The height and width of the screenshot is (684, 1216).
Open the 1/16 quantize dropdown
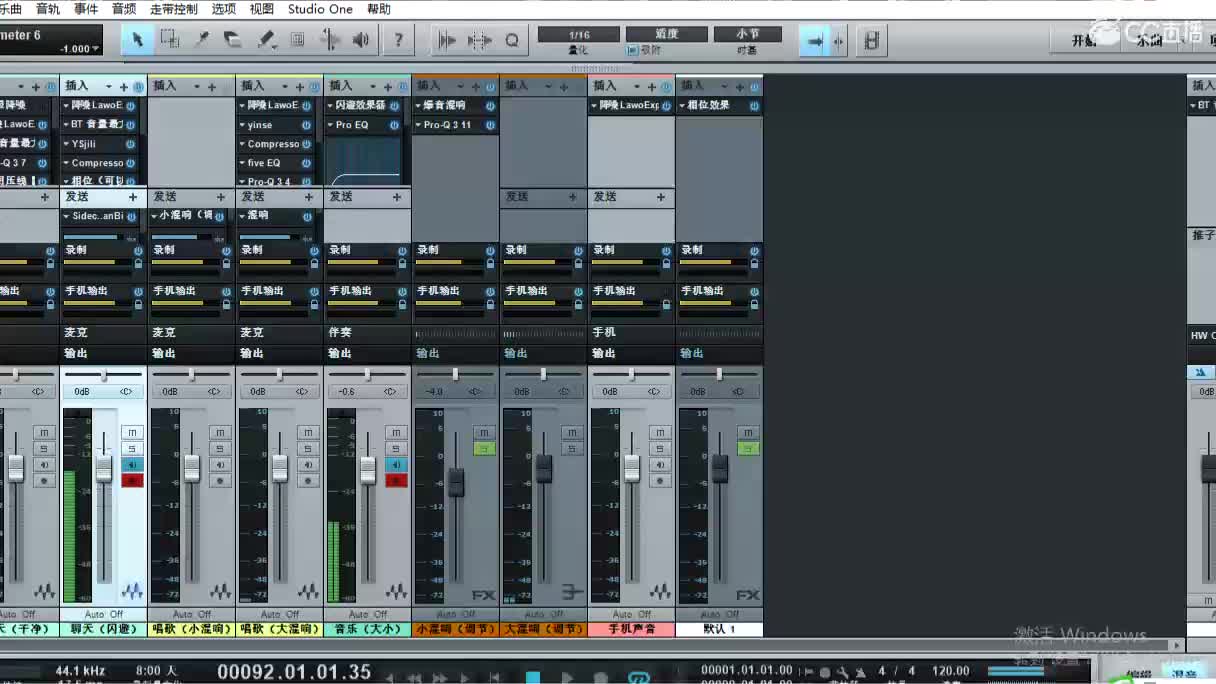579,34
